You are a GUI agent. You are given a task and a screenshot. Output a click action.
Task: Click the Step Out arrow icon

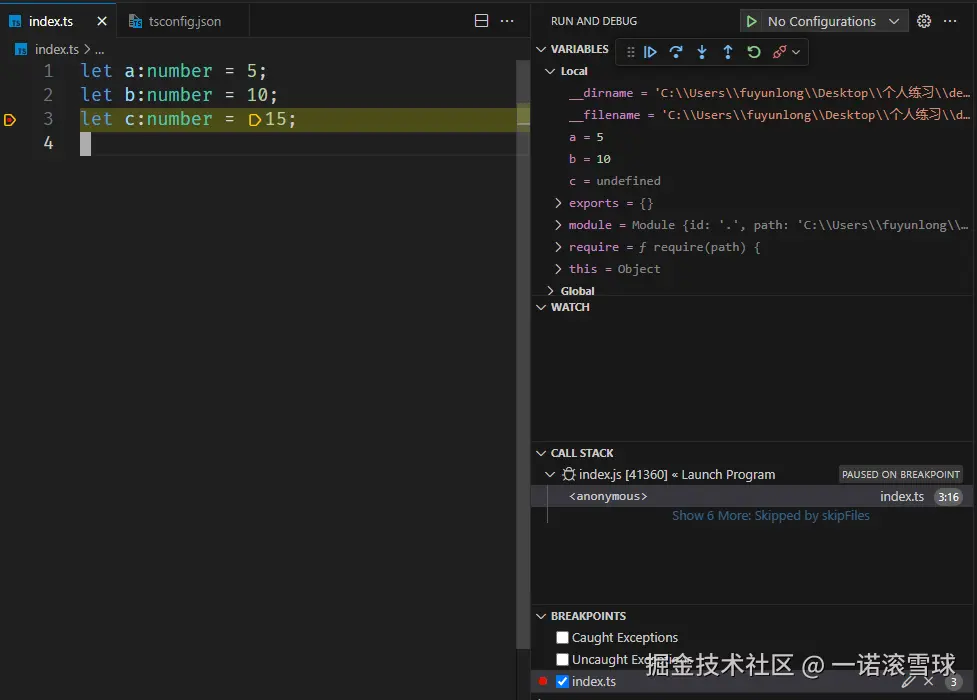click(727, 52)
